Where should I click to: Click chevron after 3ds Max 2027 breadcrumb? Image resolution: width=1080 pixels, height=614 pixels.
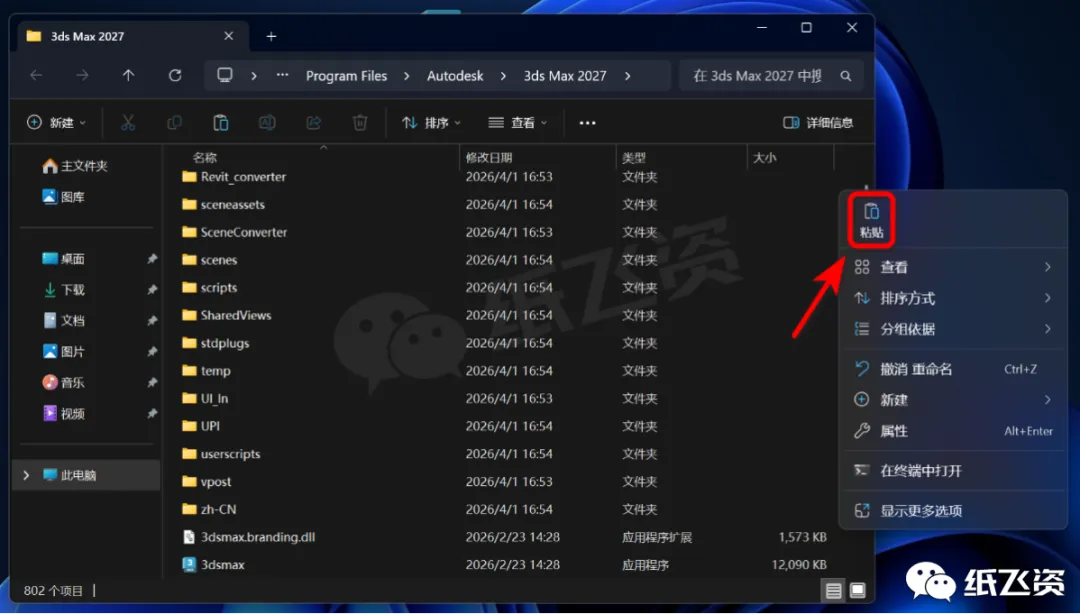tap(627, 76)
